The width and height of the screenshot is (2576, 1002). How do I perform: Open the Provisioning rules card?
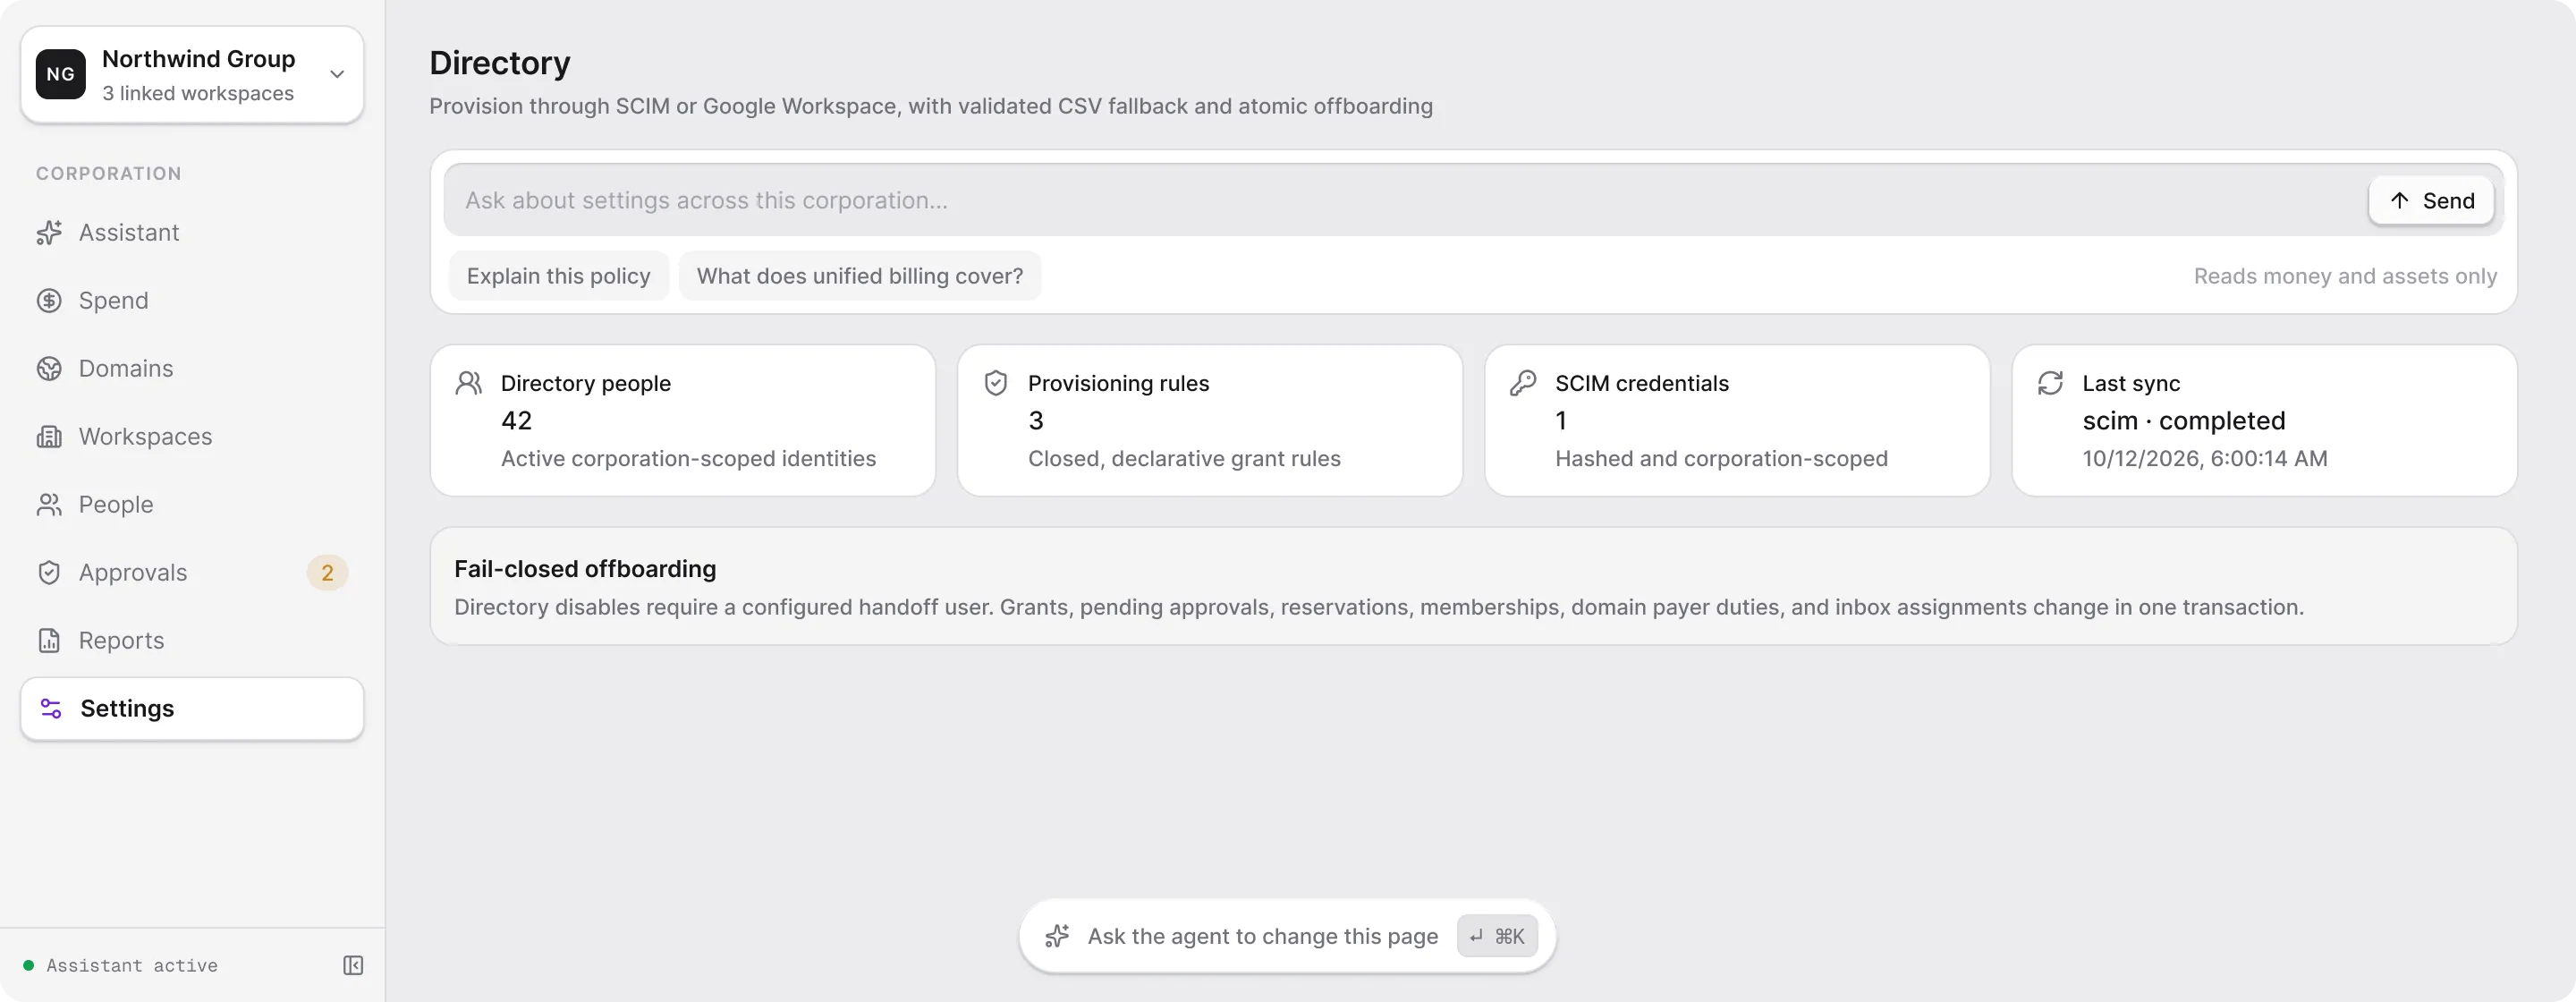click(1210, 421)
